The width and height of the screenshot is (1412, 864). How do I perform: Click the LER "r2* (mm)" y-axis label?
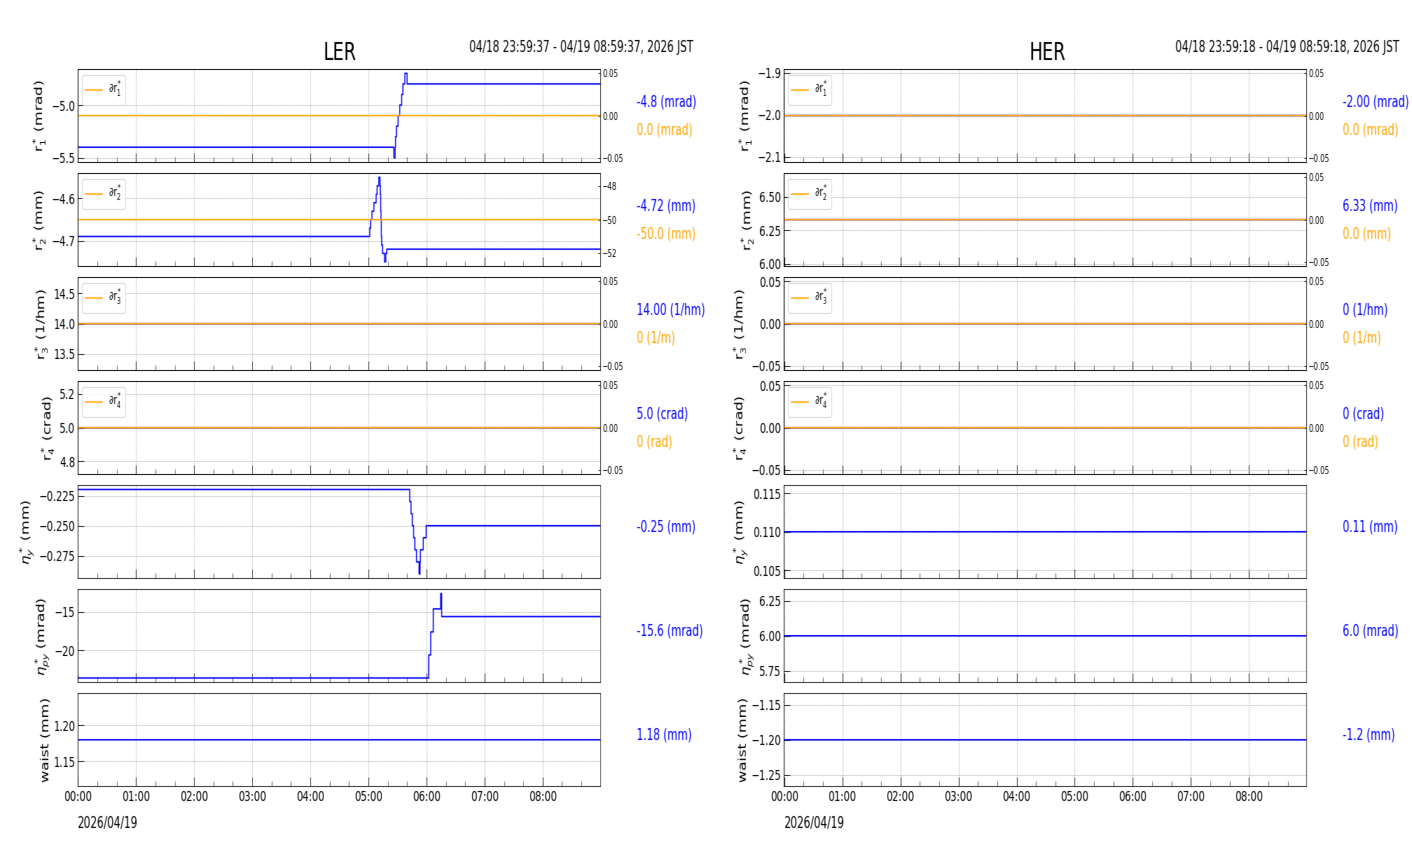tap(39, 220)
